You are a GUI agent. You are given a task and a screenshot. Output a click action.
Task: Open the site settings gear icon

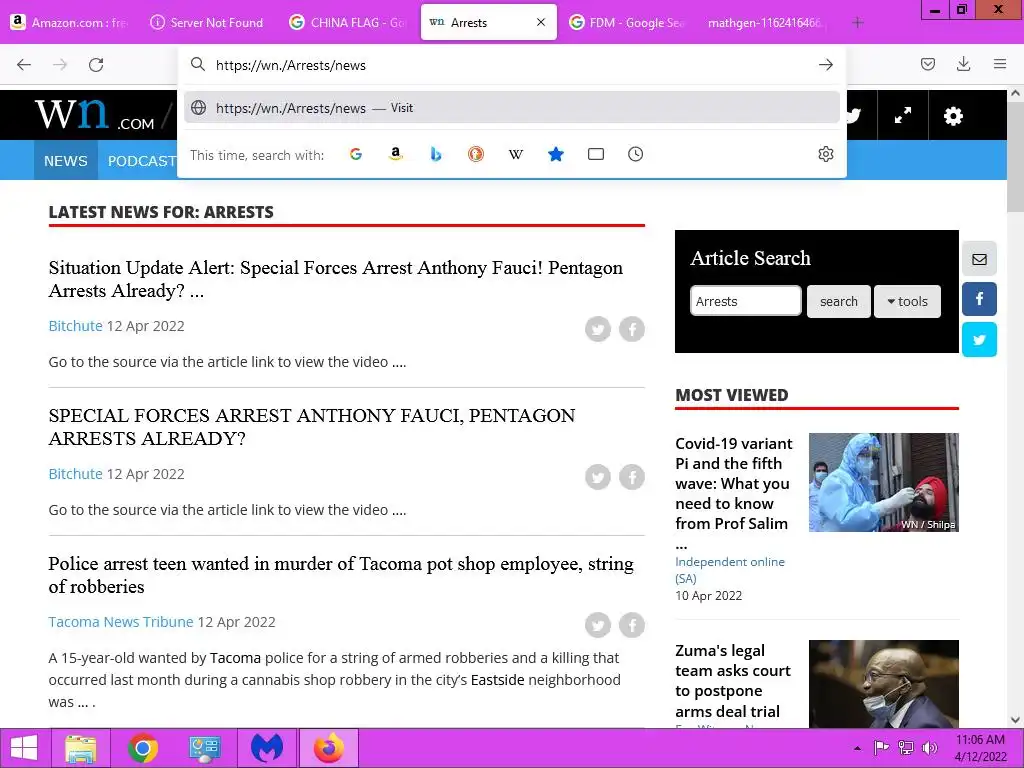coord(953,116)
